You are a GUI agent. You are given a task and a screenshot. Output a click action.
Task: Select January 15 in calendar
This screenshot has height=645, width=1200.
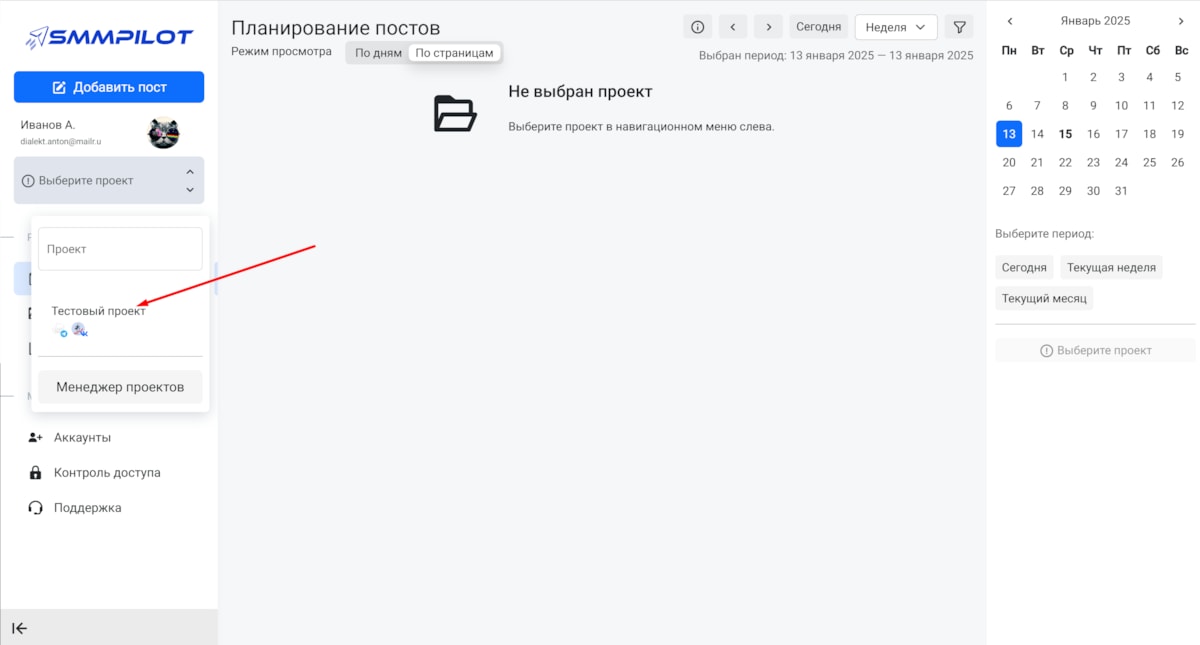(x=1065, y=134)
